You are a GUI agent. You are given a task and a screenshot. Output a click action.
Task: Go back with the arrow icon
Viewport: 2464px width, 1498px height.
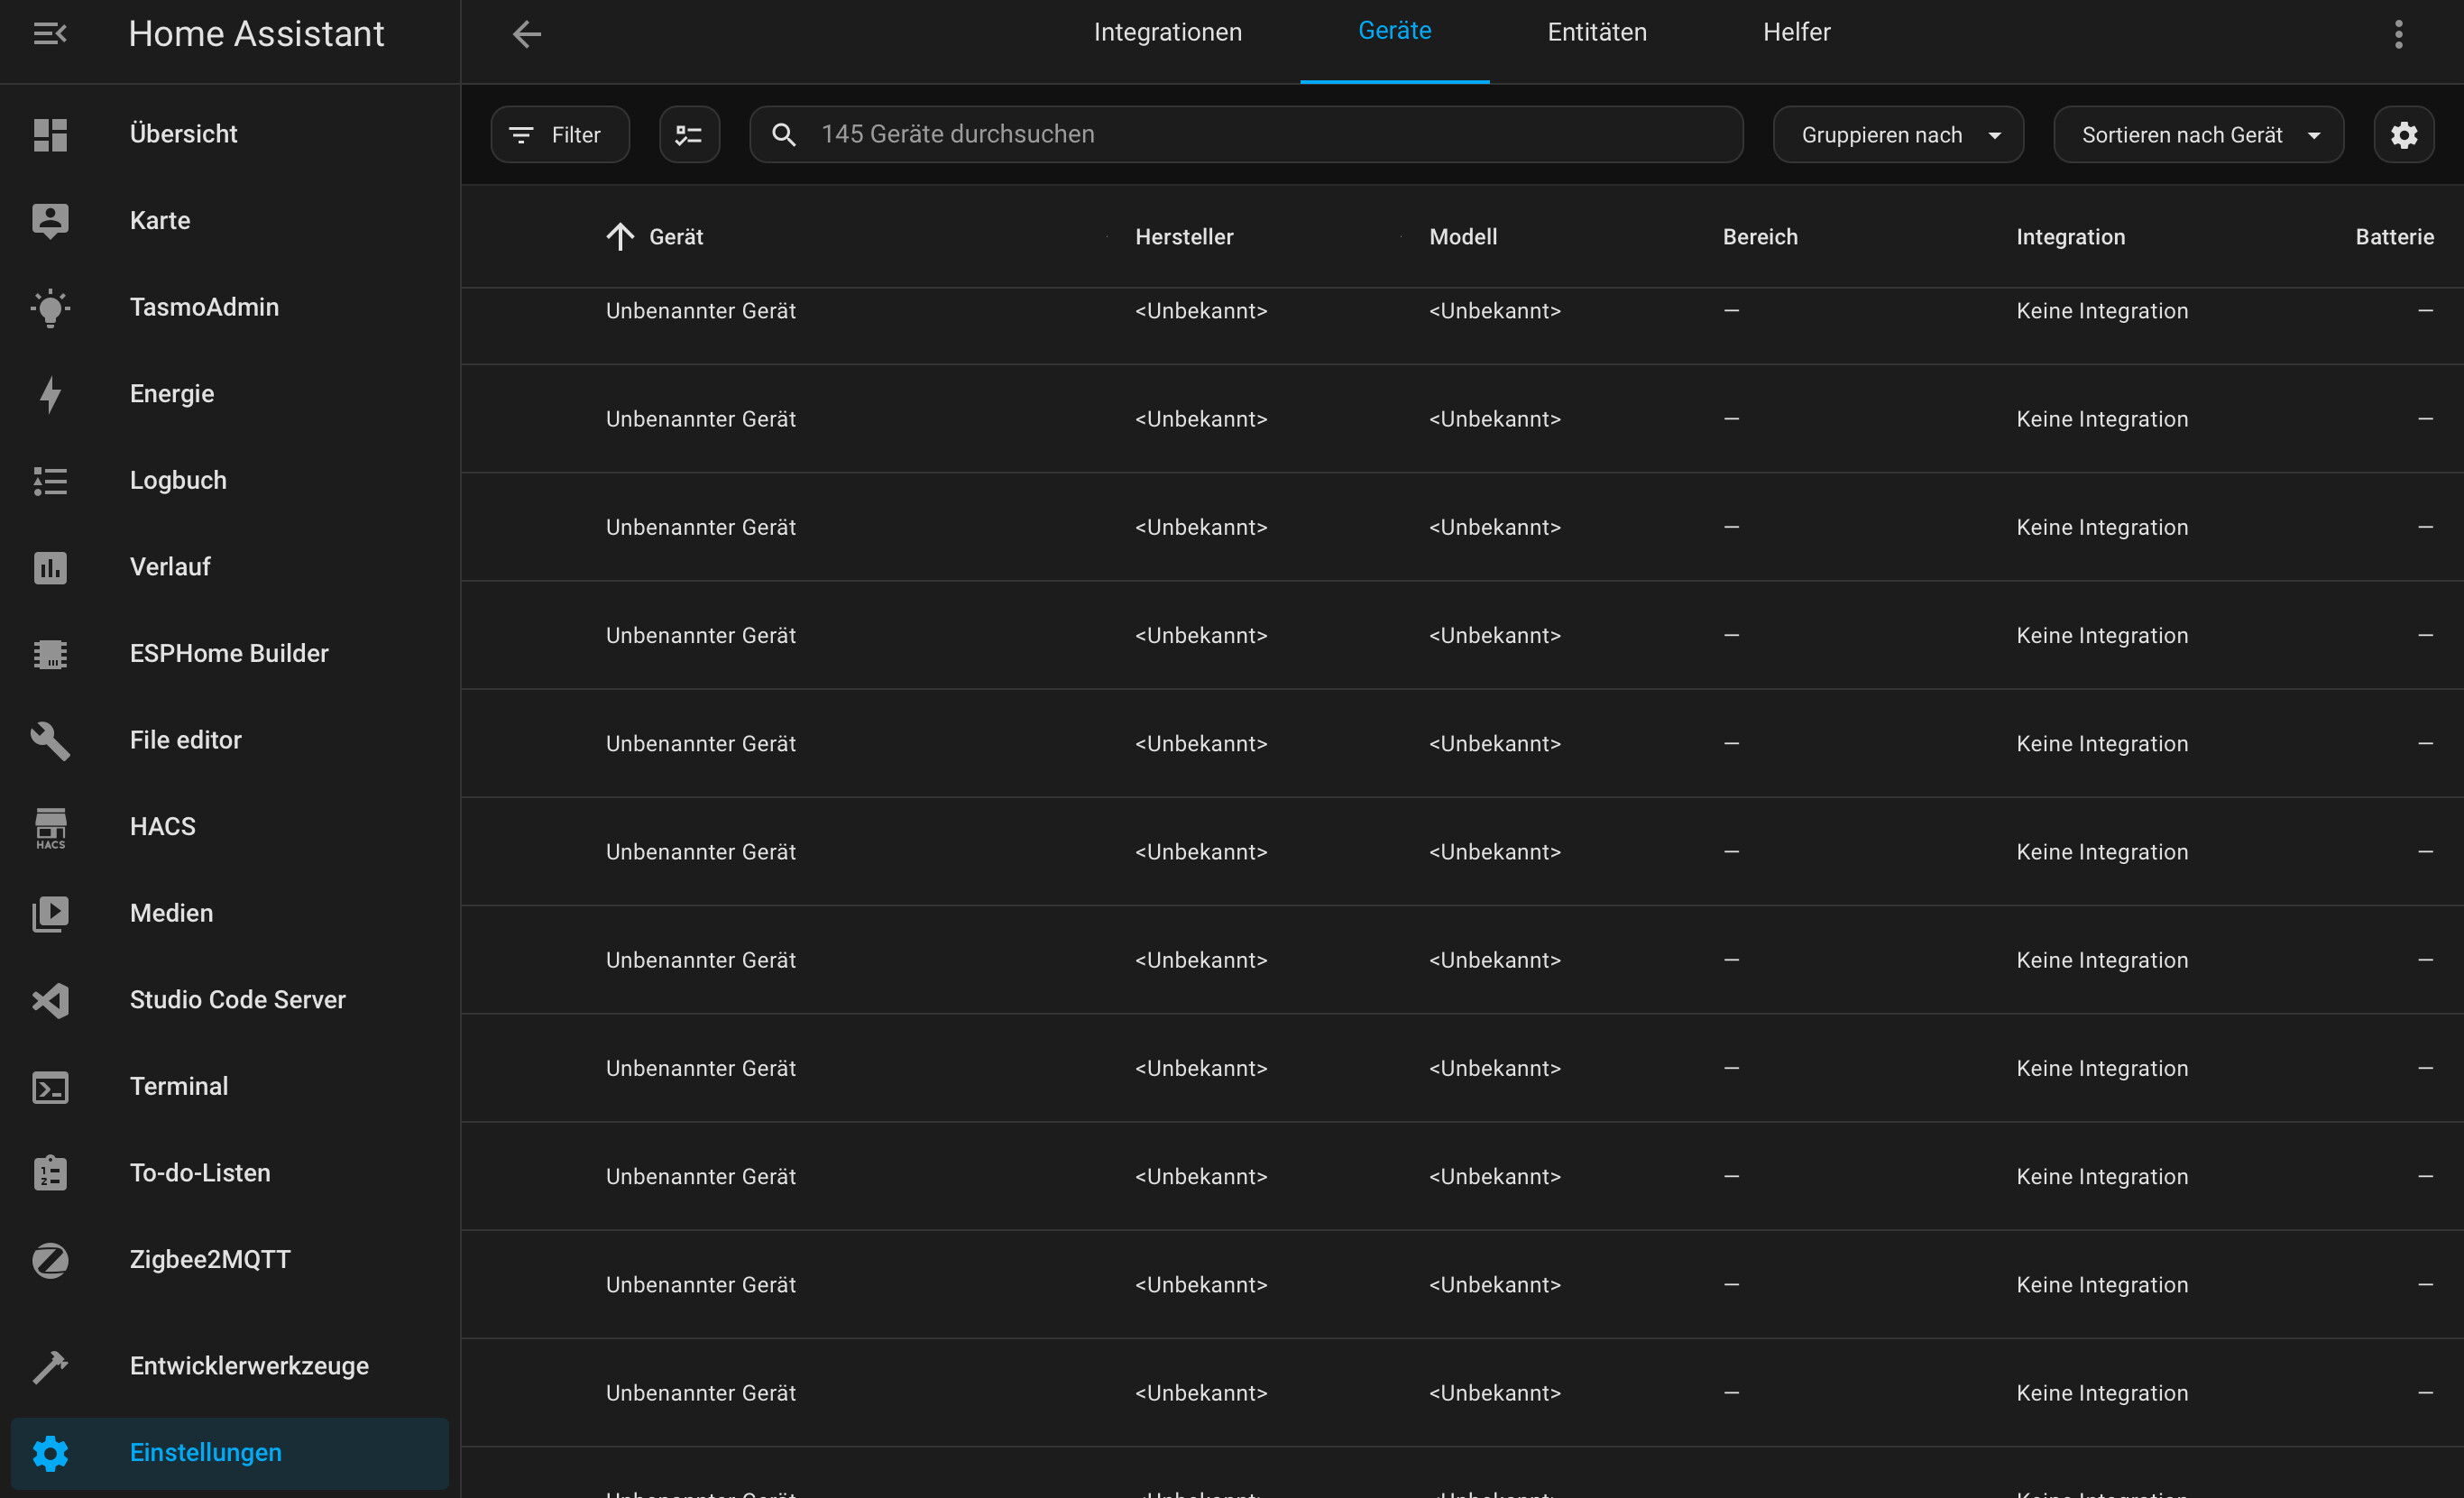coord(527,34)
